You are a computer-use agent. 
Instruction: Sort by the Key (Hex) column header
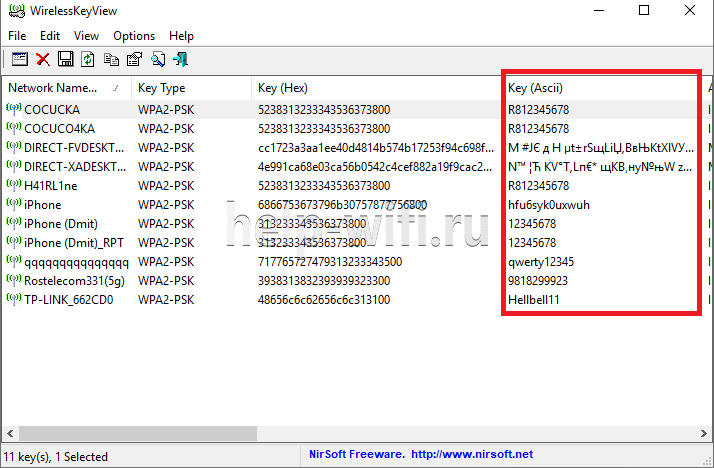tap(376, 88)
